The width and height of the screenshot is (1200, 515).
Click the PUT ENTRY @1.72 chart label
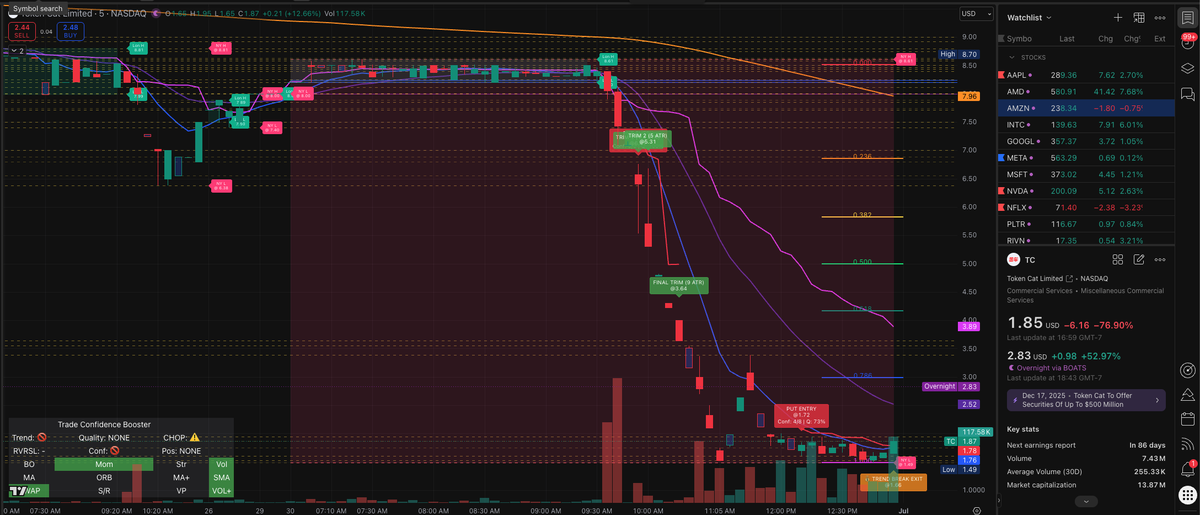coord(803,415)
